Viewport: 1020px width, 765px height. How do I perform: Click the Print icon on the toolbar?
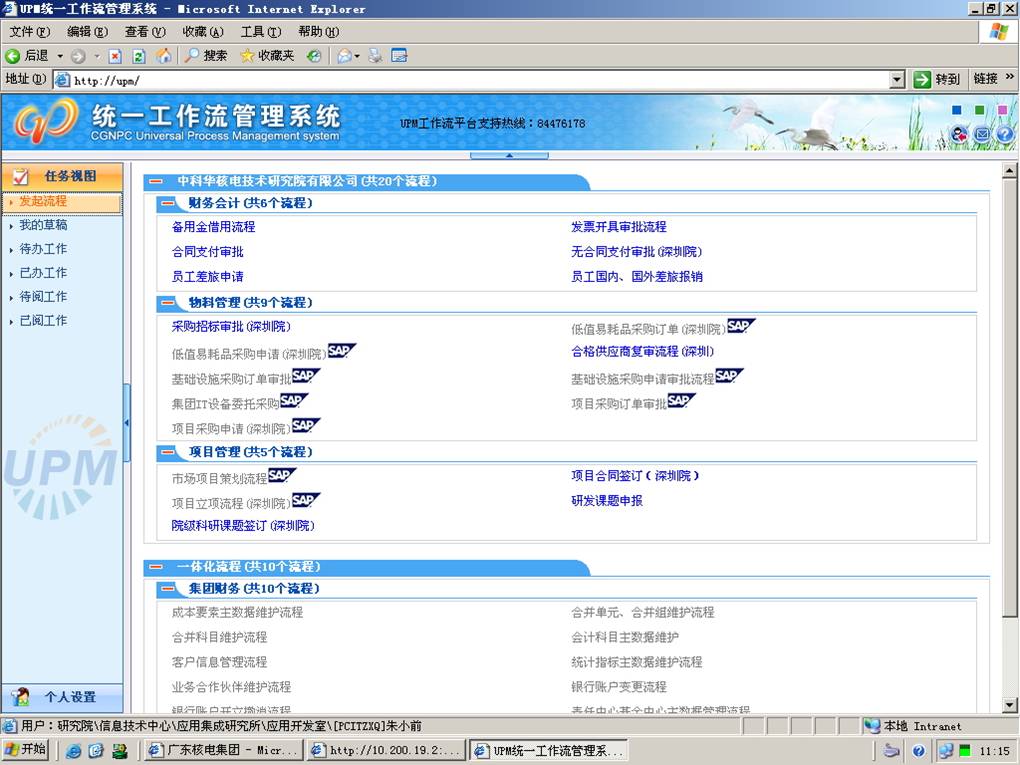coord(376,55)
